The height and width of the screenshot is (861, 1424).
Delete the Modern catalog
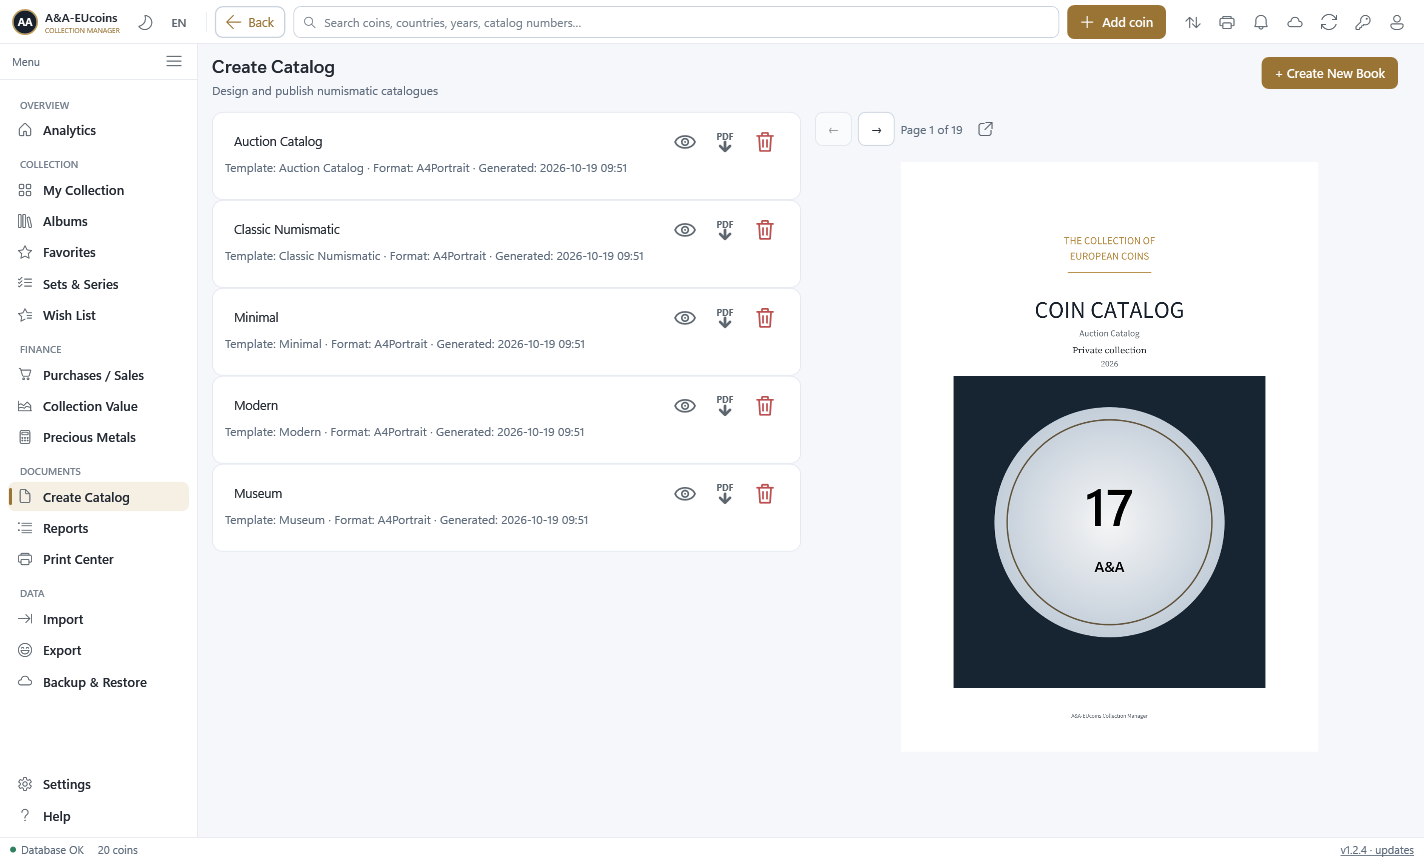pos(765,406)
